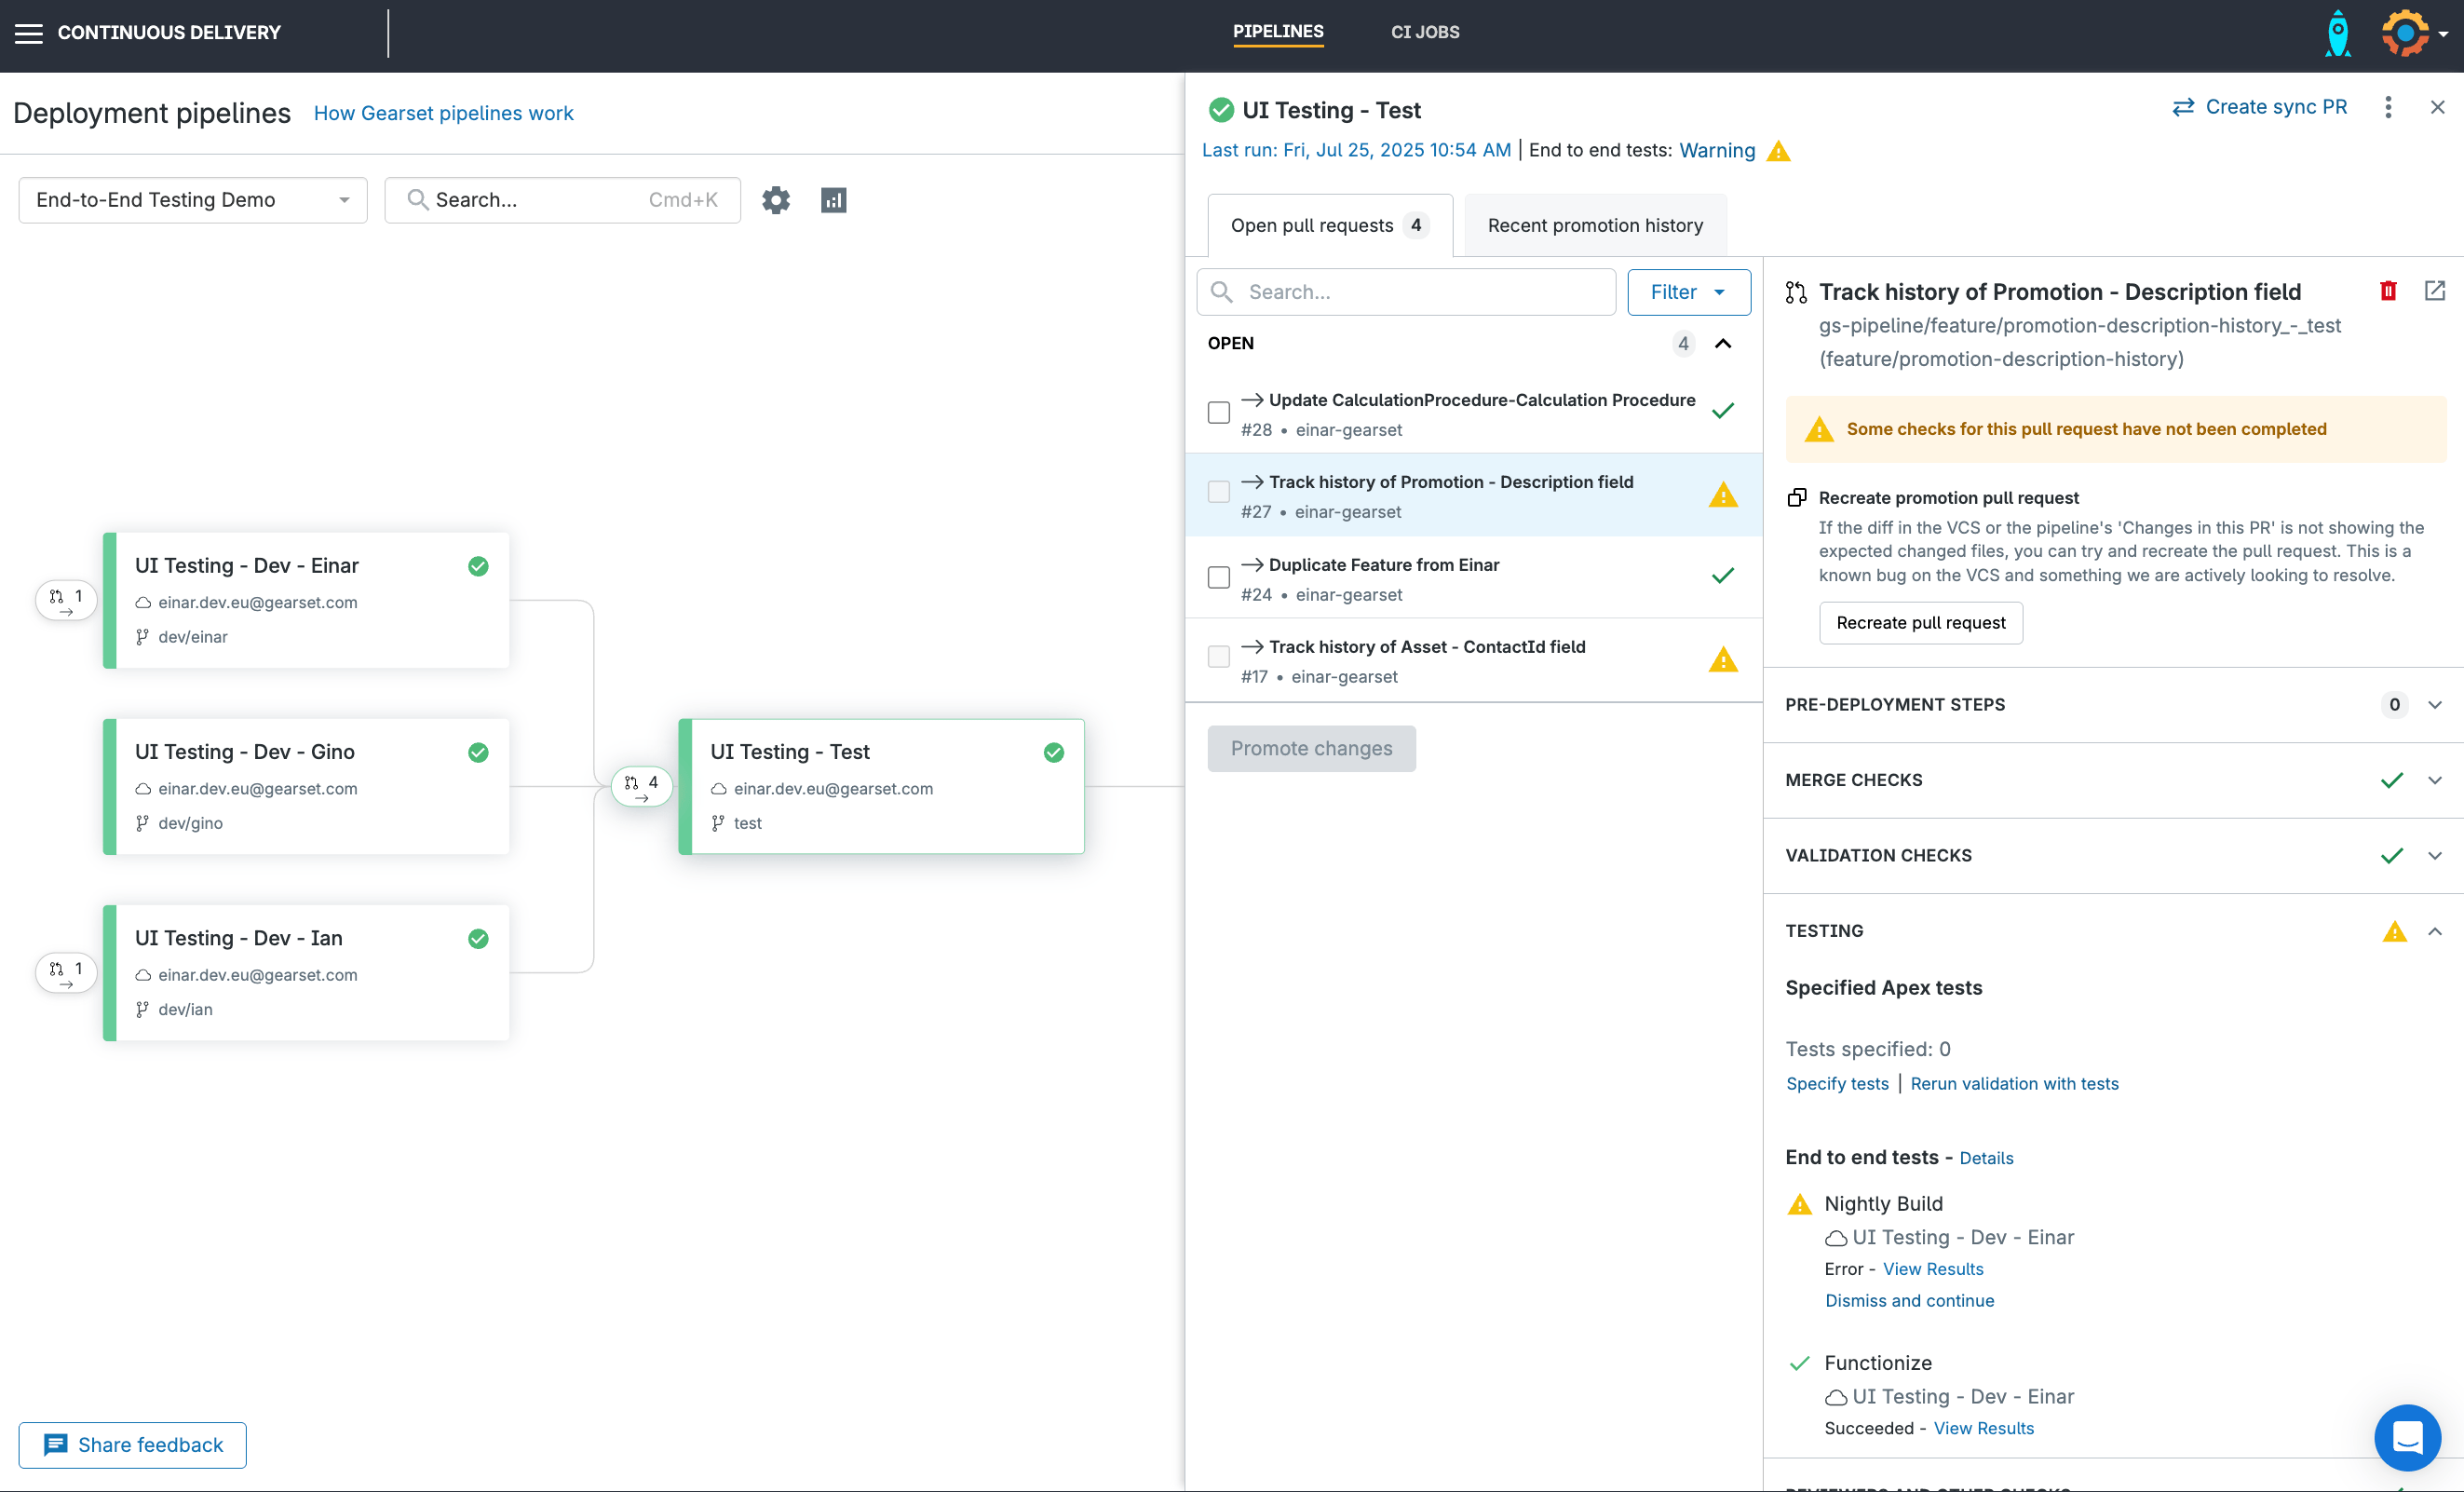This screenshot has width=2464, height=1492.
Task: Open the pipeline settings gear icon
Action: coord(777,200)
